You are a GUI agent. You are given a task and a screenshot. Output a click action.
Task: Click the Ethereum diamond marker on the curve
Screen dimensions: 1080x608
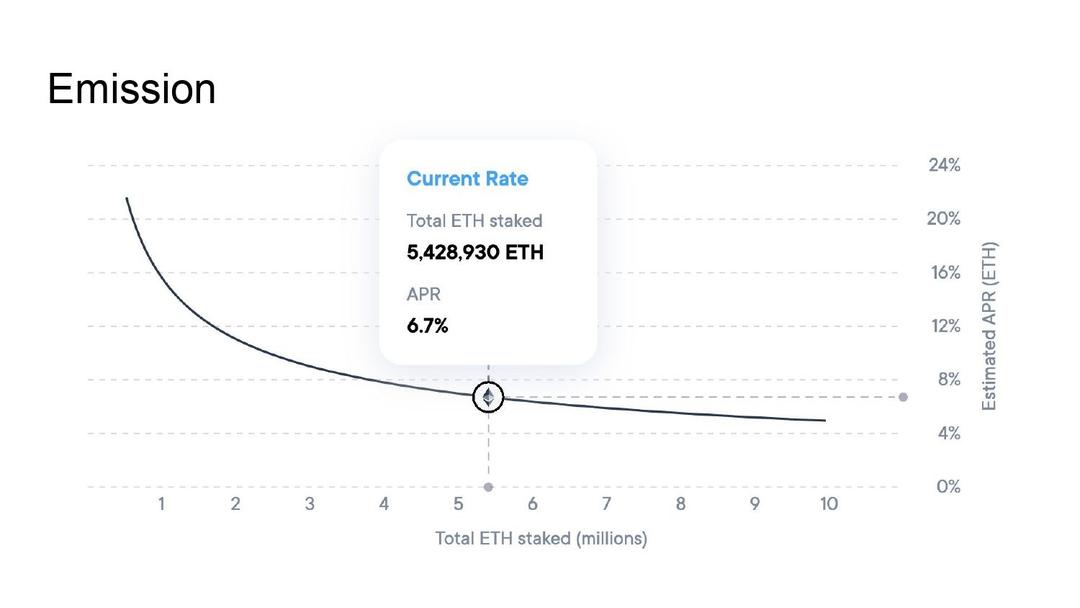(x=488, y=397)
